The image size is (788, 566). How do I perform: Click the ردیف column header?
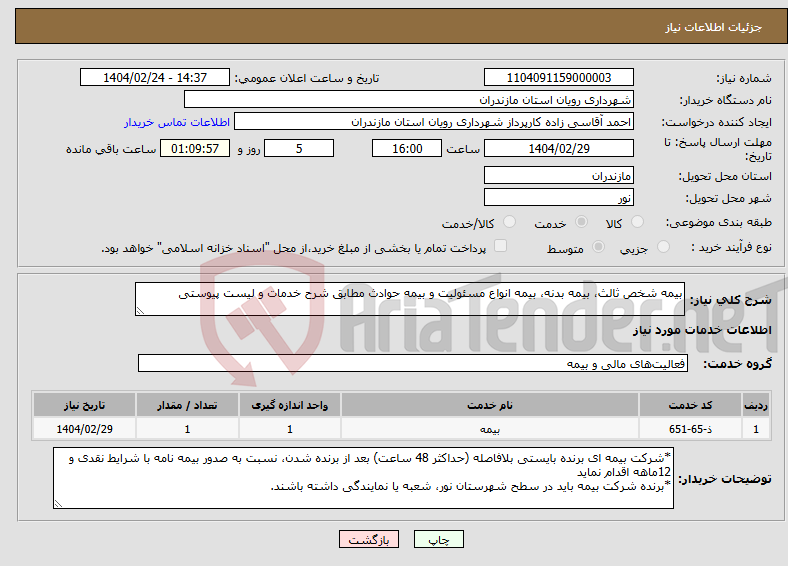pos(756,405)
